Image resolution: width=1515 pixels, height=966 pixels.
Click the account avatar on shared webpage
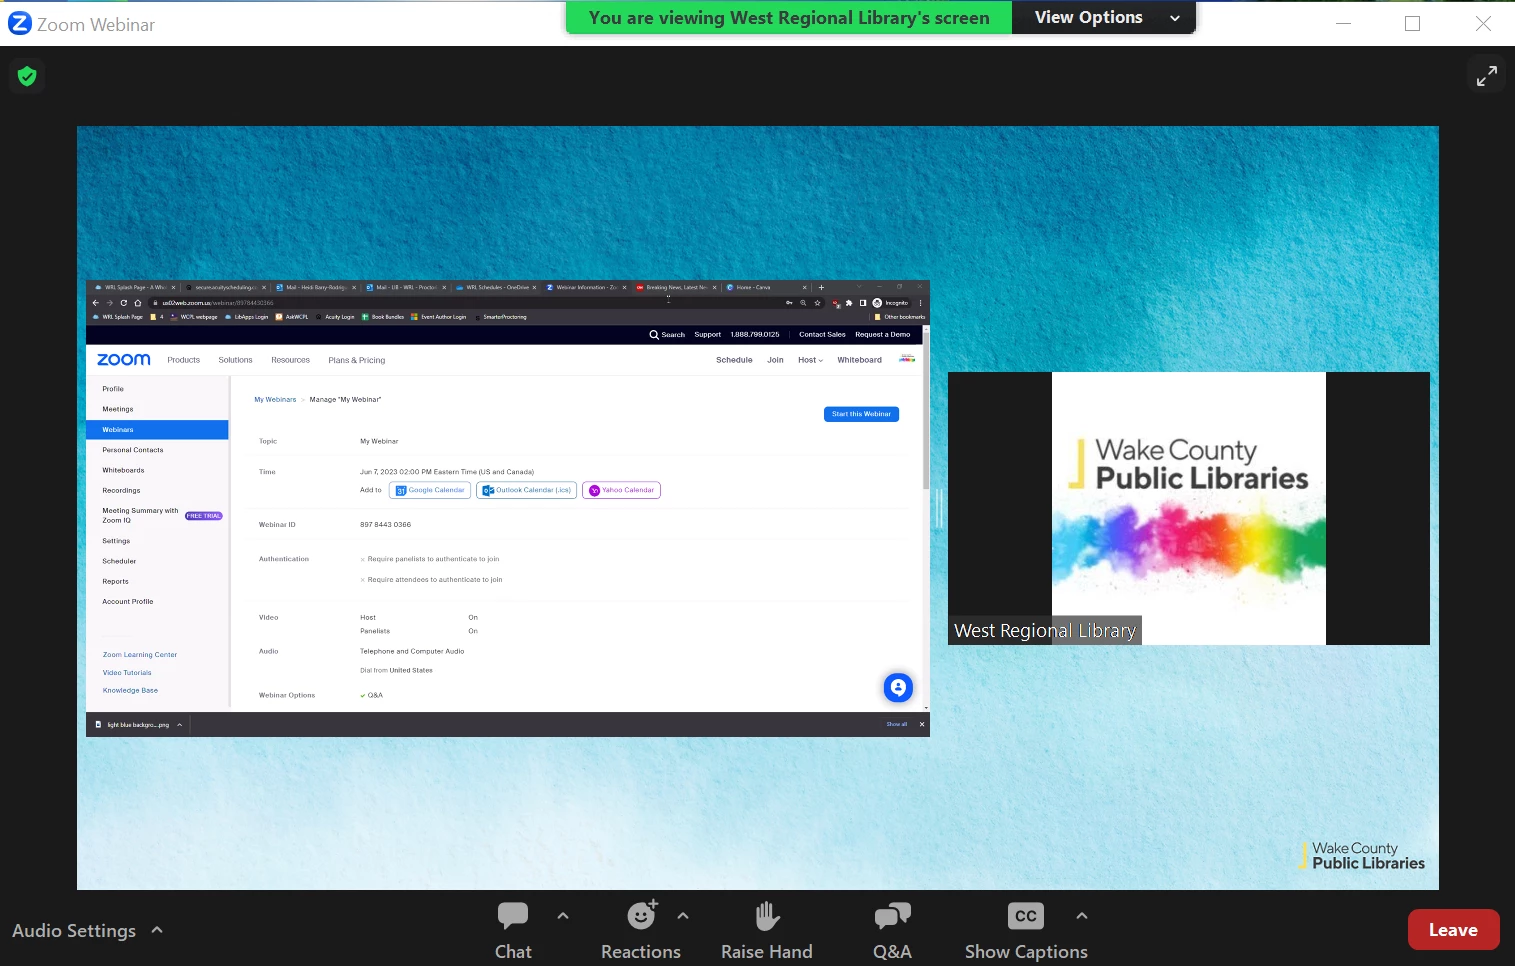tap(907, 359)
